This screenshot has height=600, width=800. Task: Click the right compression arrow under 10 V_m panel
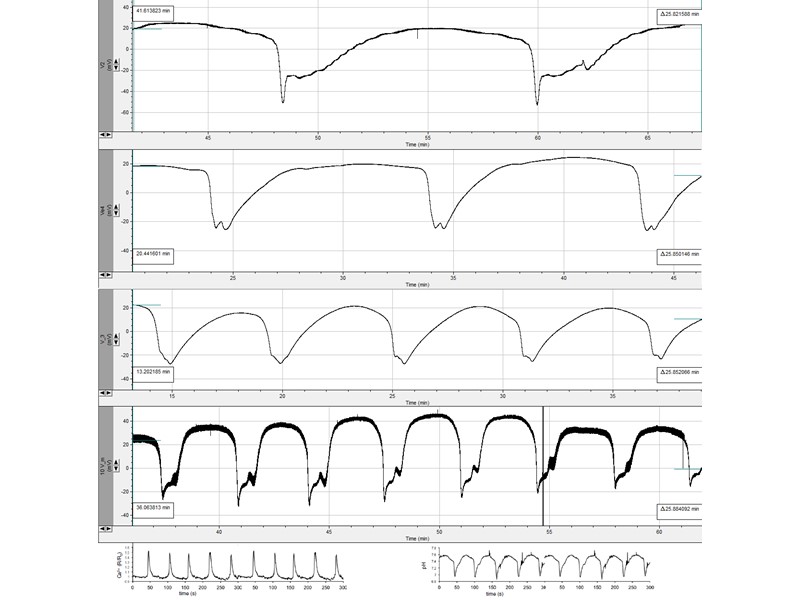[108, 529]
